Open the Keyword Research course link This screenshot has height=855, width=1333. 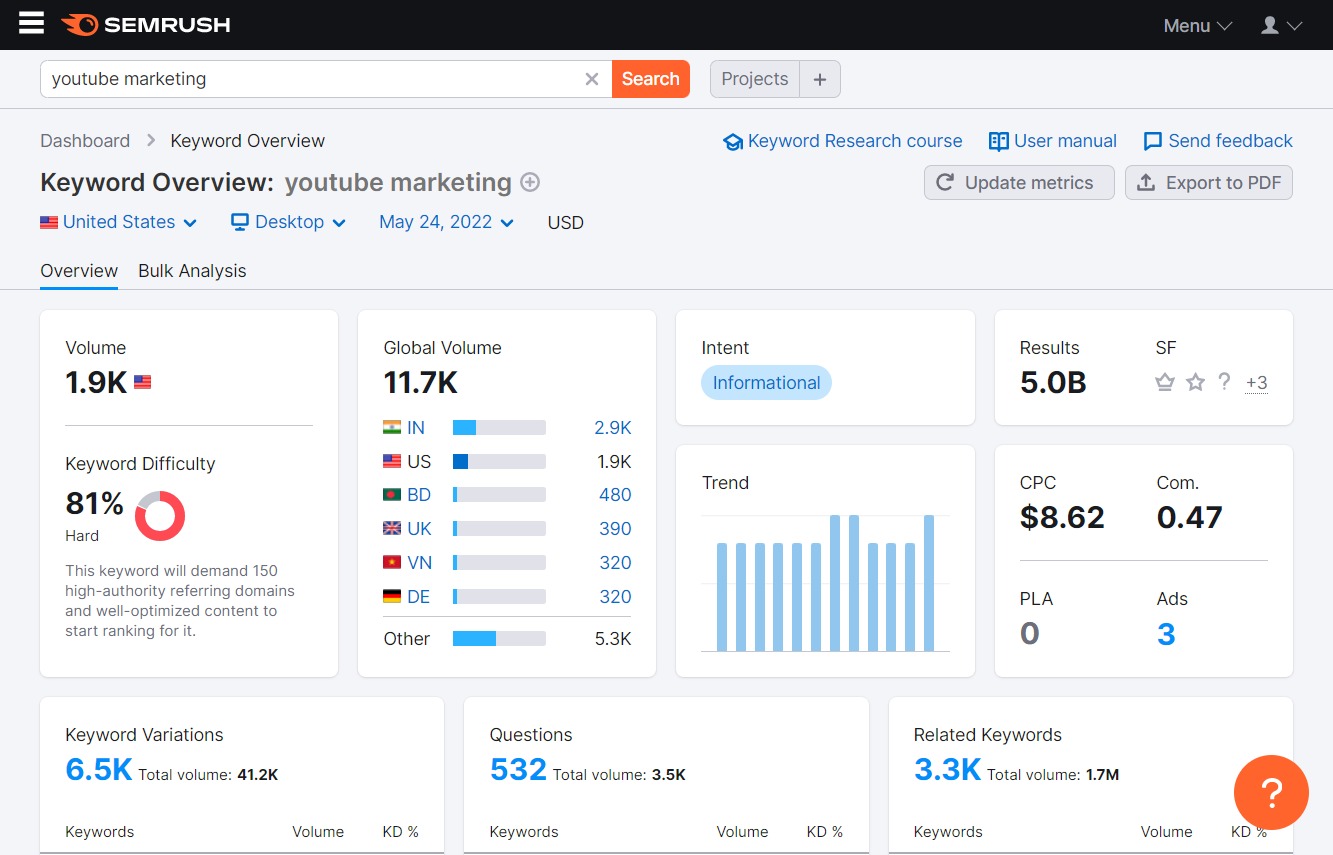point(842,141)
